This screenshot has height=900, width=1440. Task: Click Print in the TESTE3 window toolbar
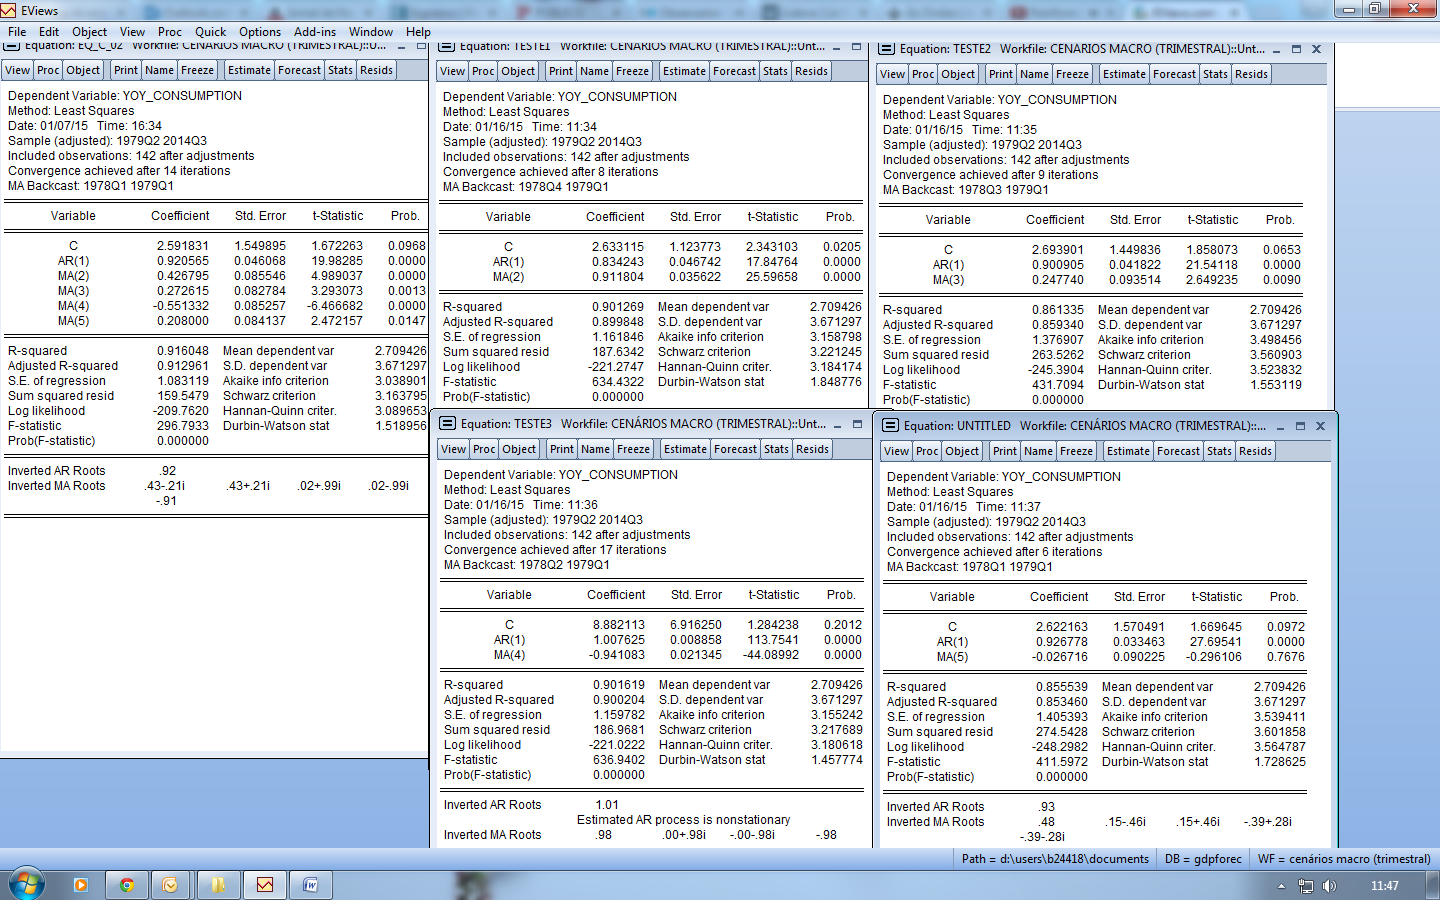click(562, 449)
